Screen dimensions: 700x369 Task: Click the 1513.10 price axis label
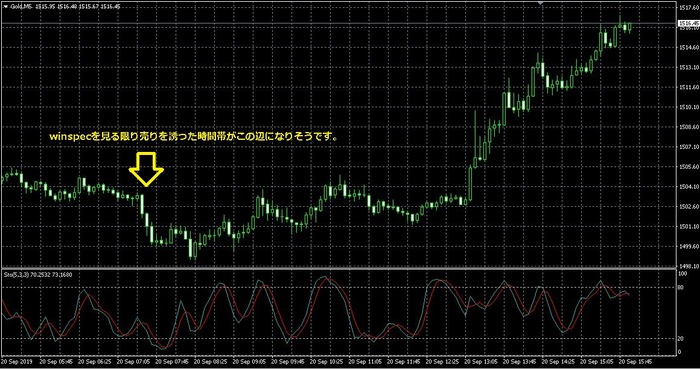tap(688, 67)
